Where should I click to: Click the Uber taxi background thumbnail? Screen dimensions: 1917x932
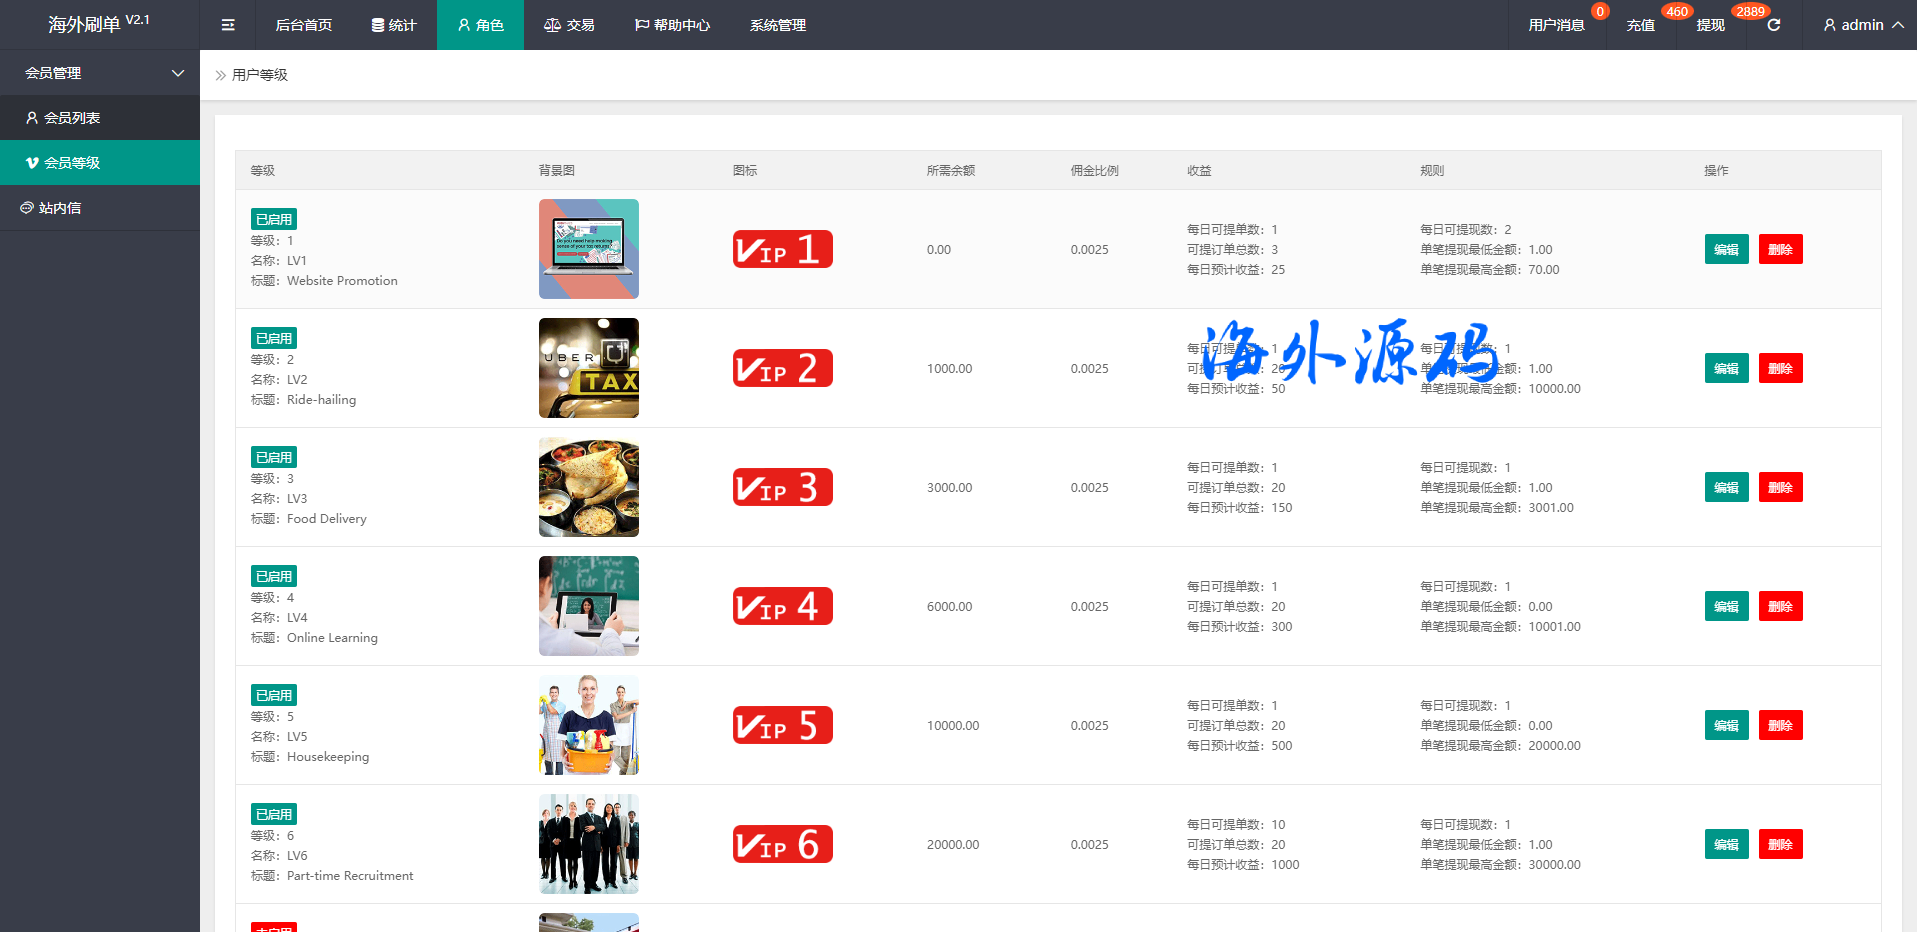[x=588, y=368]
